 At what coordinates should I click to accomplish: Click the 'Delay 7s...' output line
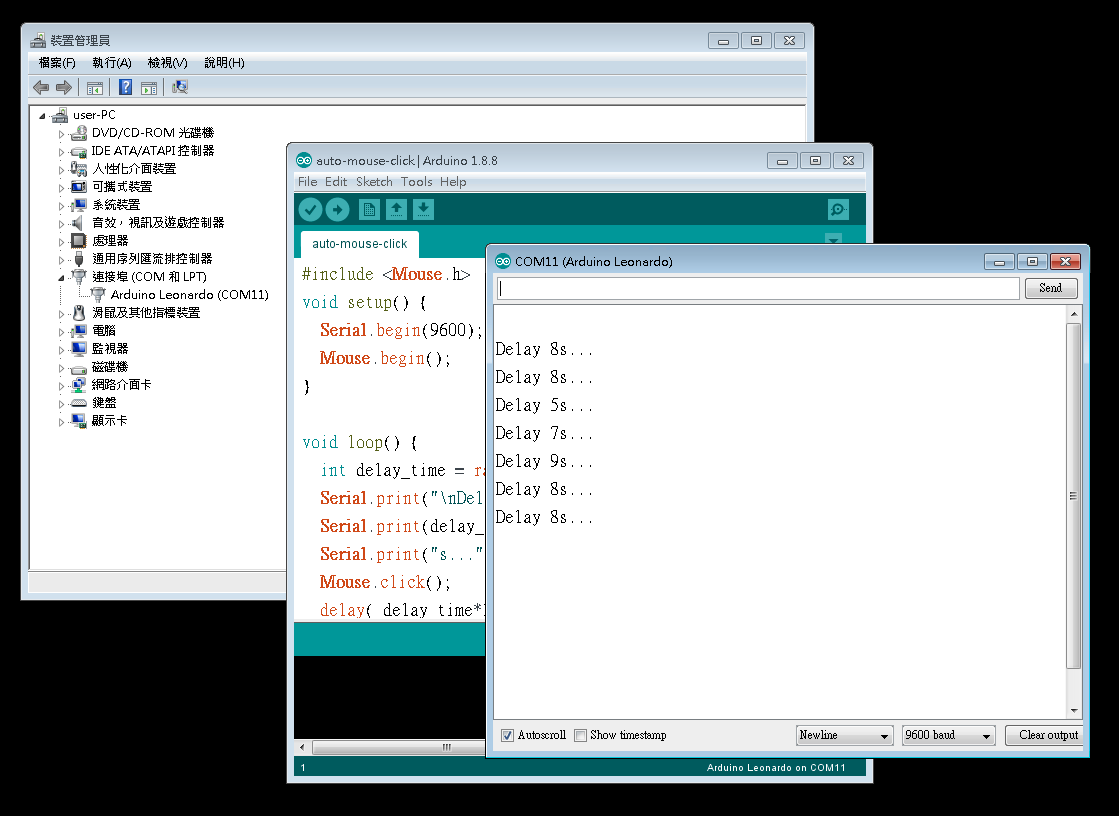pyautogui.click(x=544, y=433)
